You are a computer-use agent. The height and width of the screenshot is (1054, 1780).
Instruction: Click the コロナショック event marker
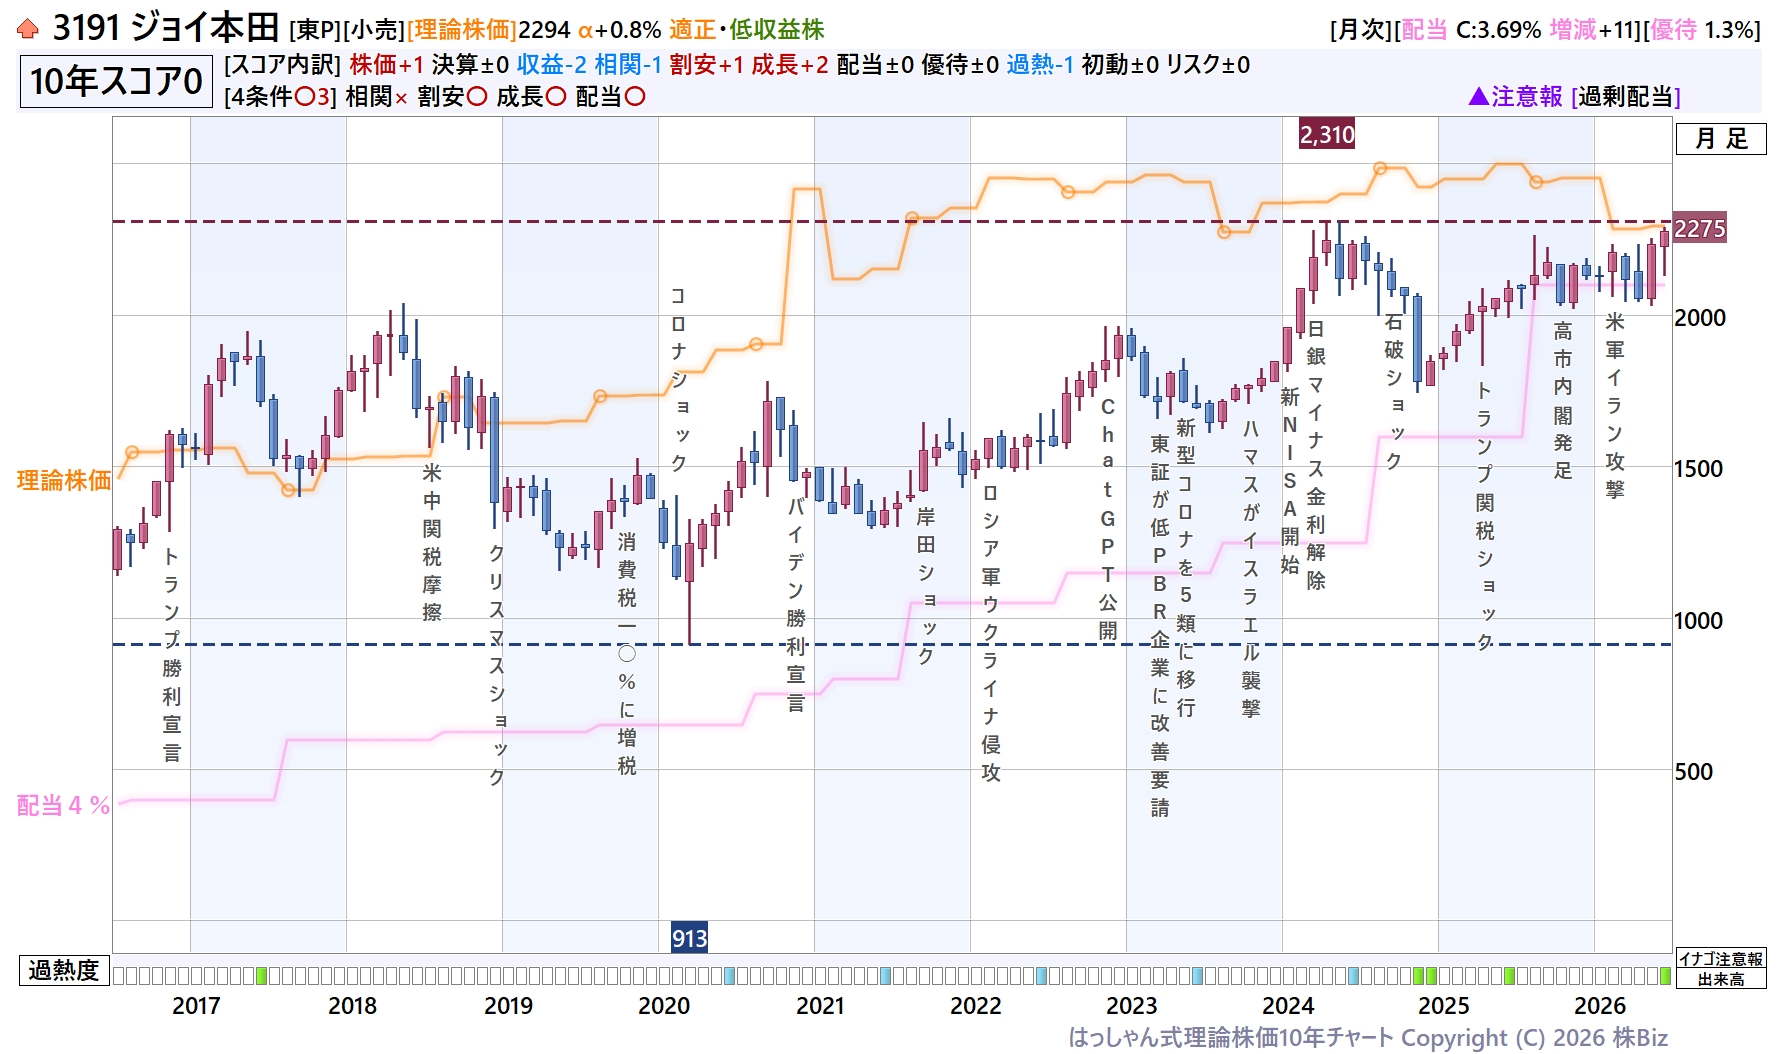[x=679, y=379]
